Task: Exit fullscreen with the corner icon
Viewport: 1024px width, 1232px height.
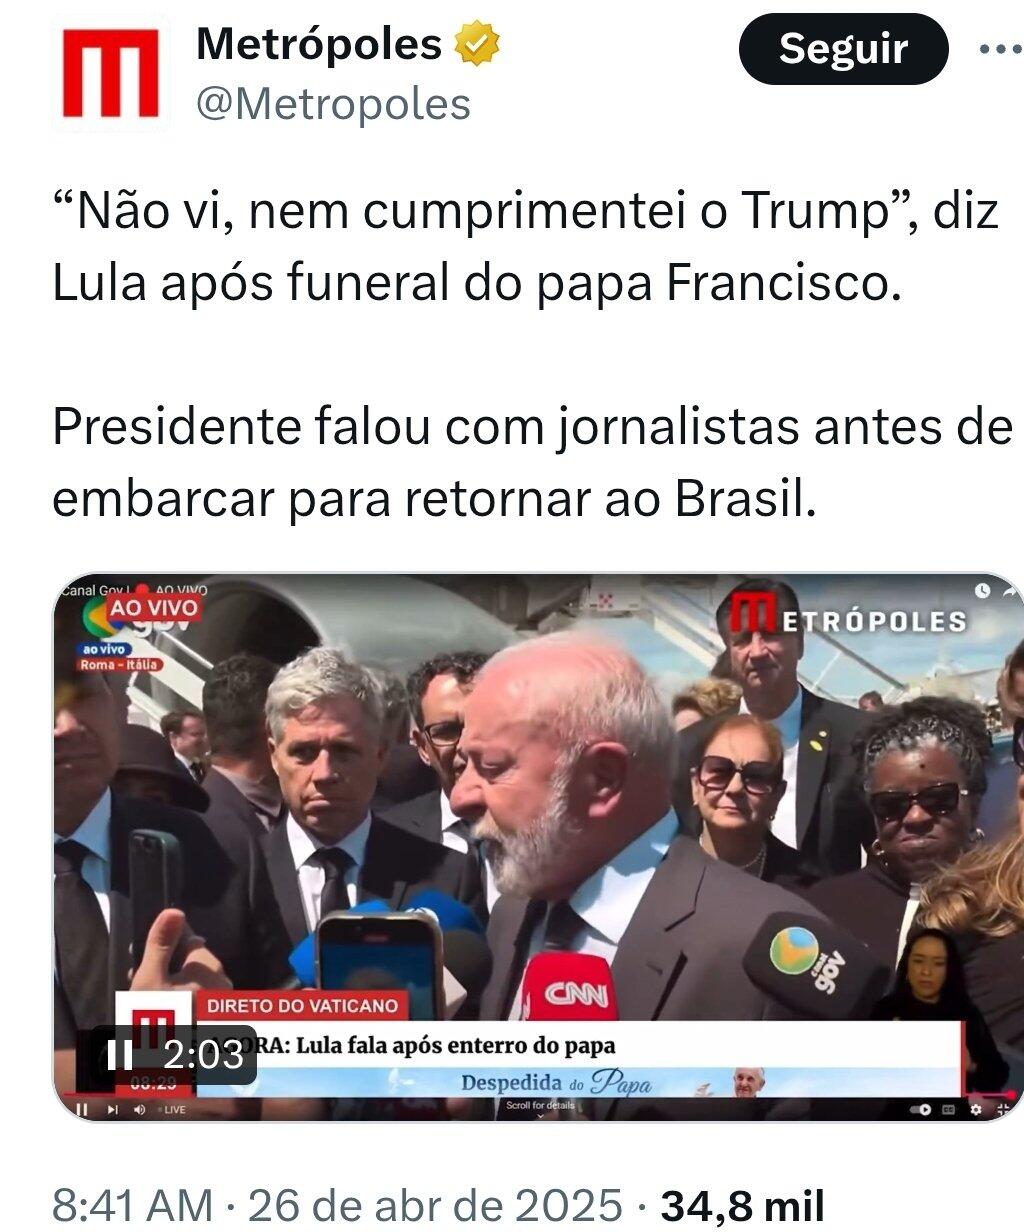Action: [x=1003, y=1109]
